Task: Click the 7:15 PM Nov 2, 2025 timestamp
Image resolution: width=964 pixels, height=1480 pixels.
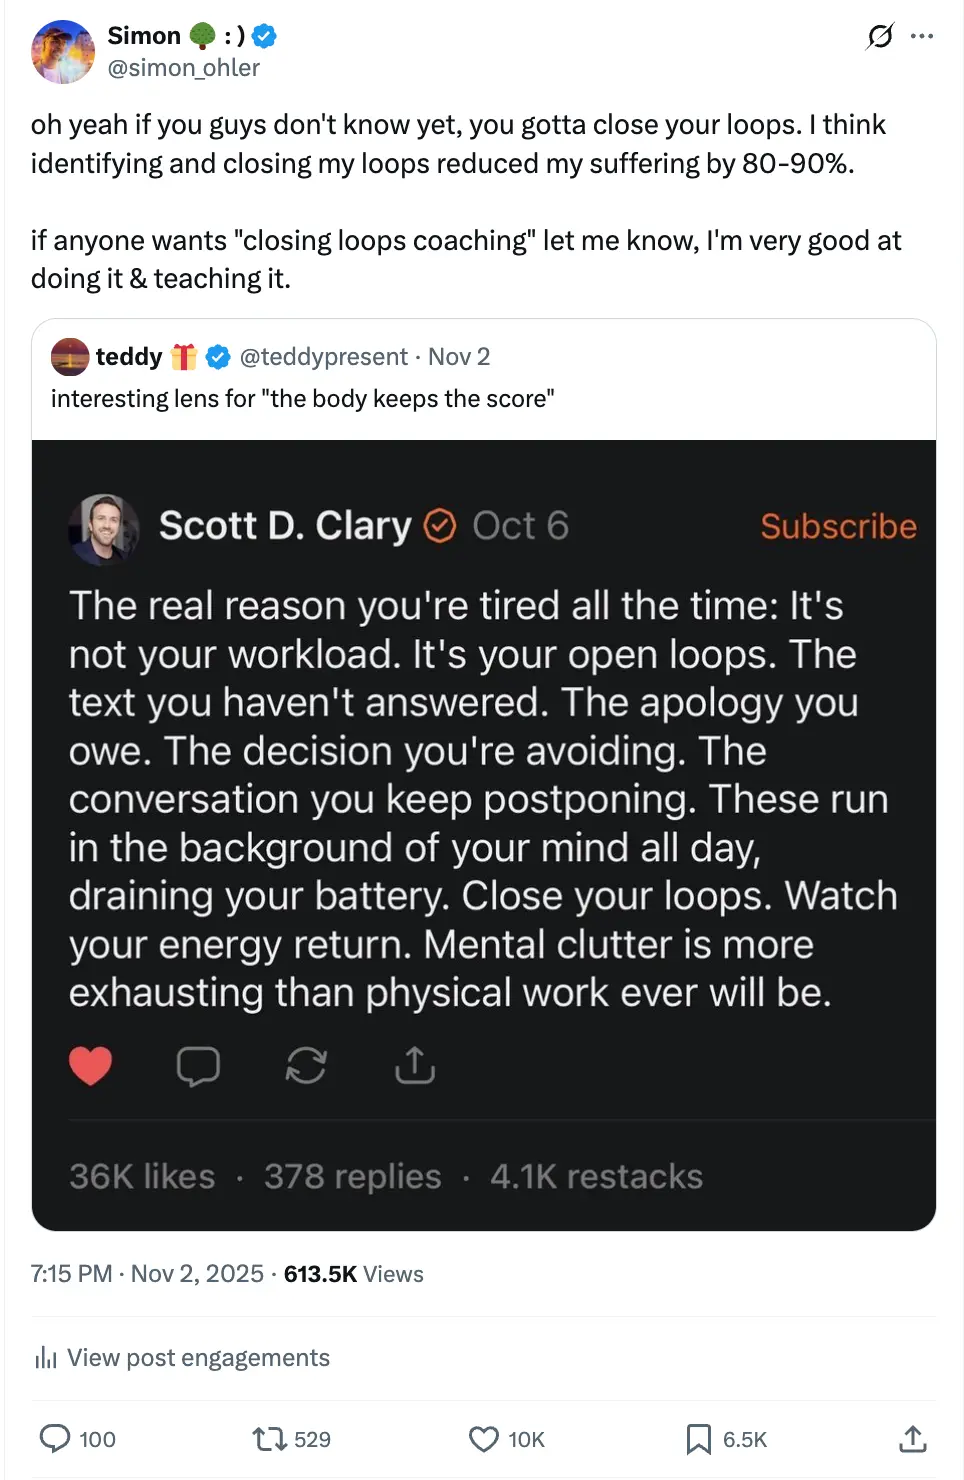Action: pyautogui.click(x=147, y=1274)
